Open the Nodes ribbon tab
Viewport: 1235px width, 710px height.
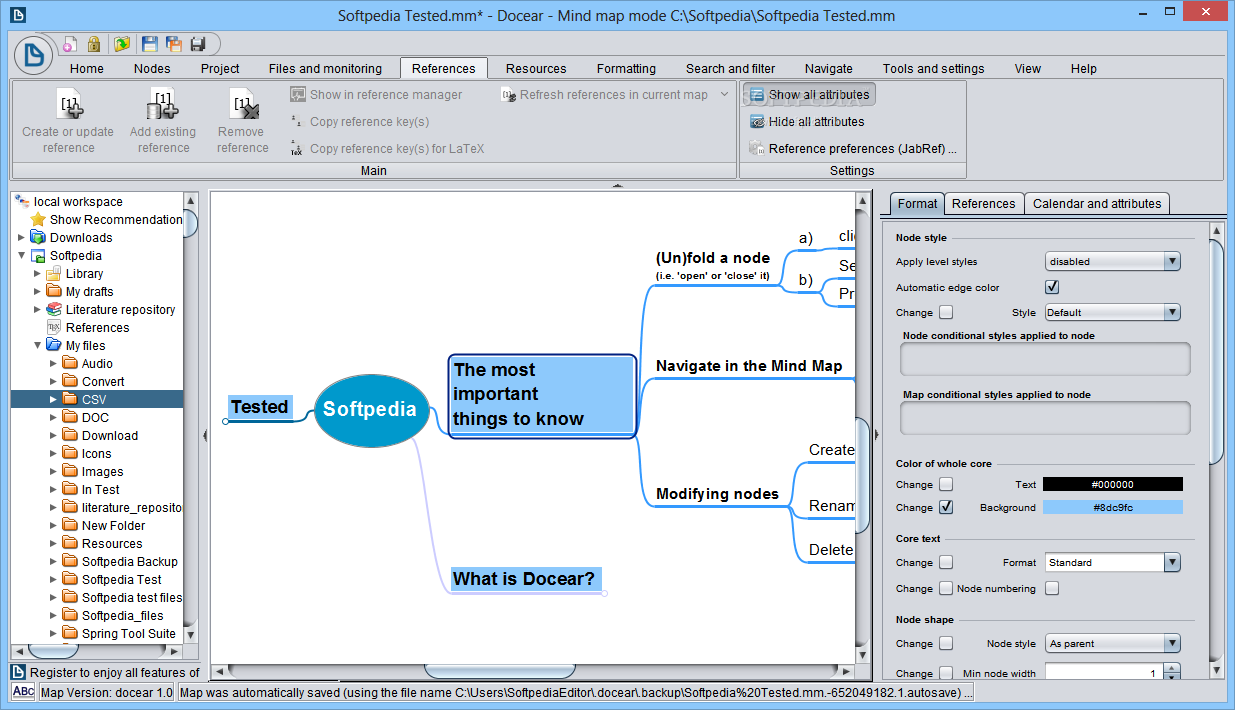(152, 69)
